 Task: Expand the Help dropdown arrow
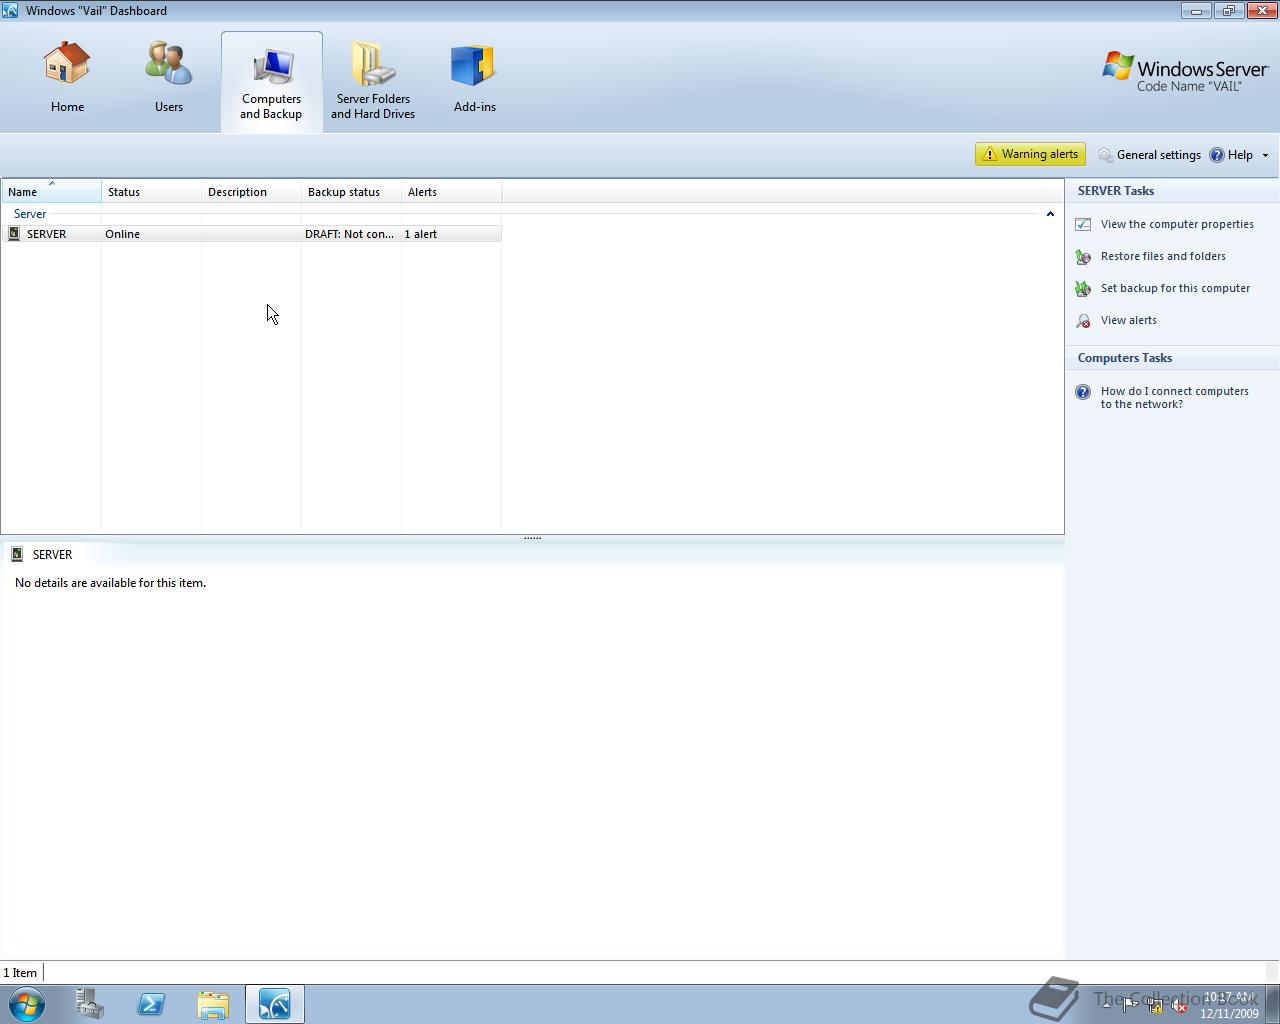pyautogui.click(x=1265, y=156)
